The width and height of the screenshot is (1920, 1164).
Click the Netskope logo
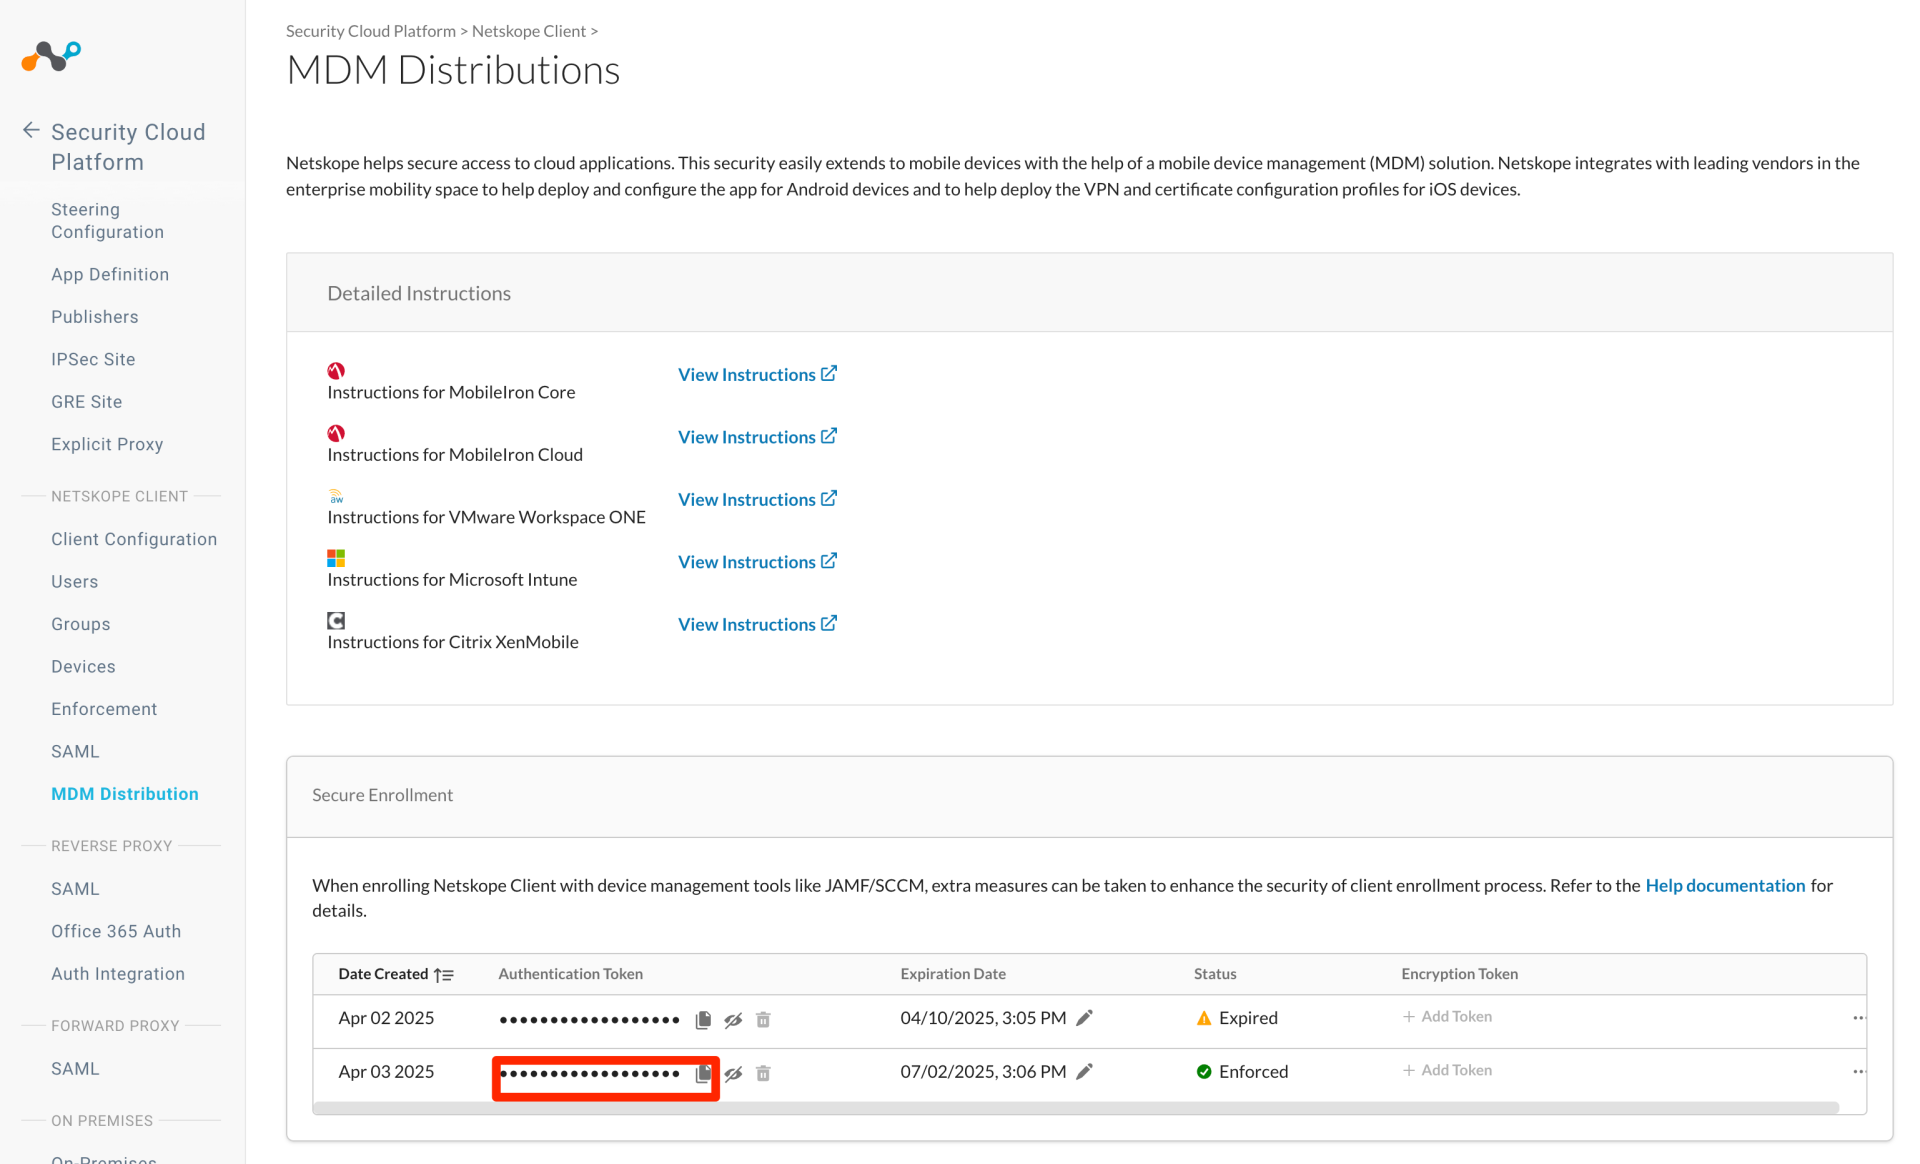coord(48,57)
